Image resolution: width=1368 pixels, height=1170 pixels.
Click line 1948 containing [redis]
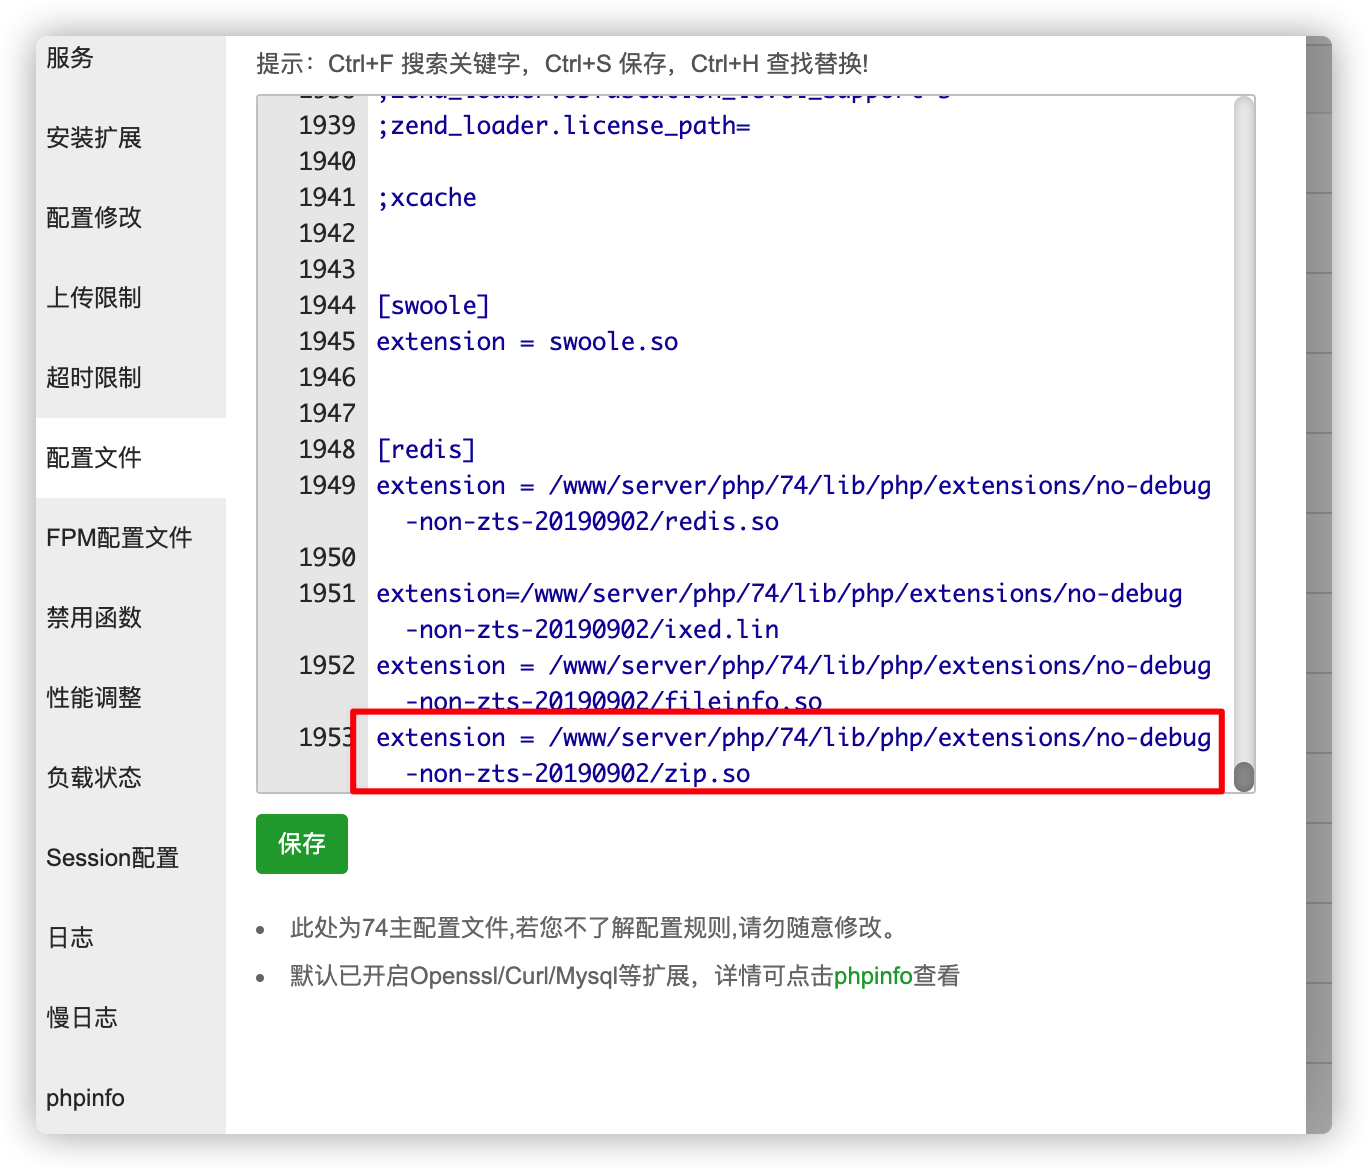(426, 449)
